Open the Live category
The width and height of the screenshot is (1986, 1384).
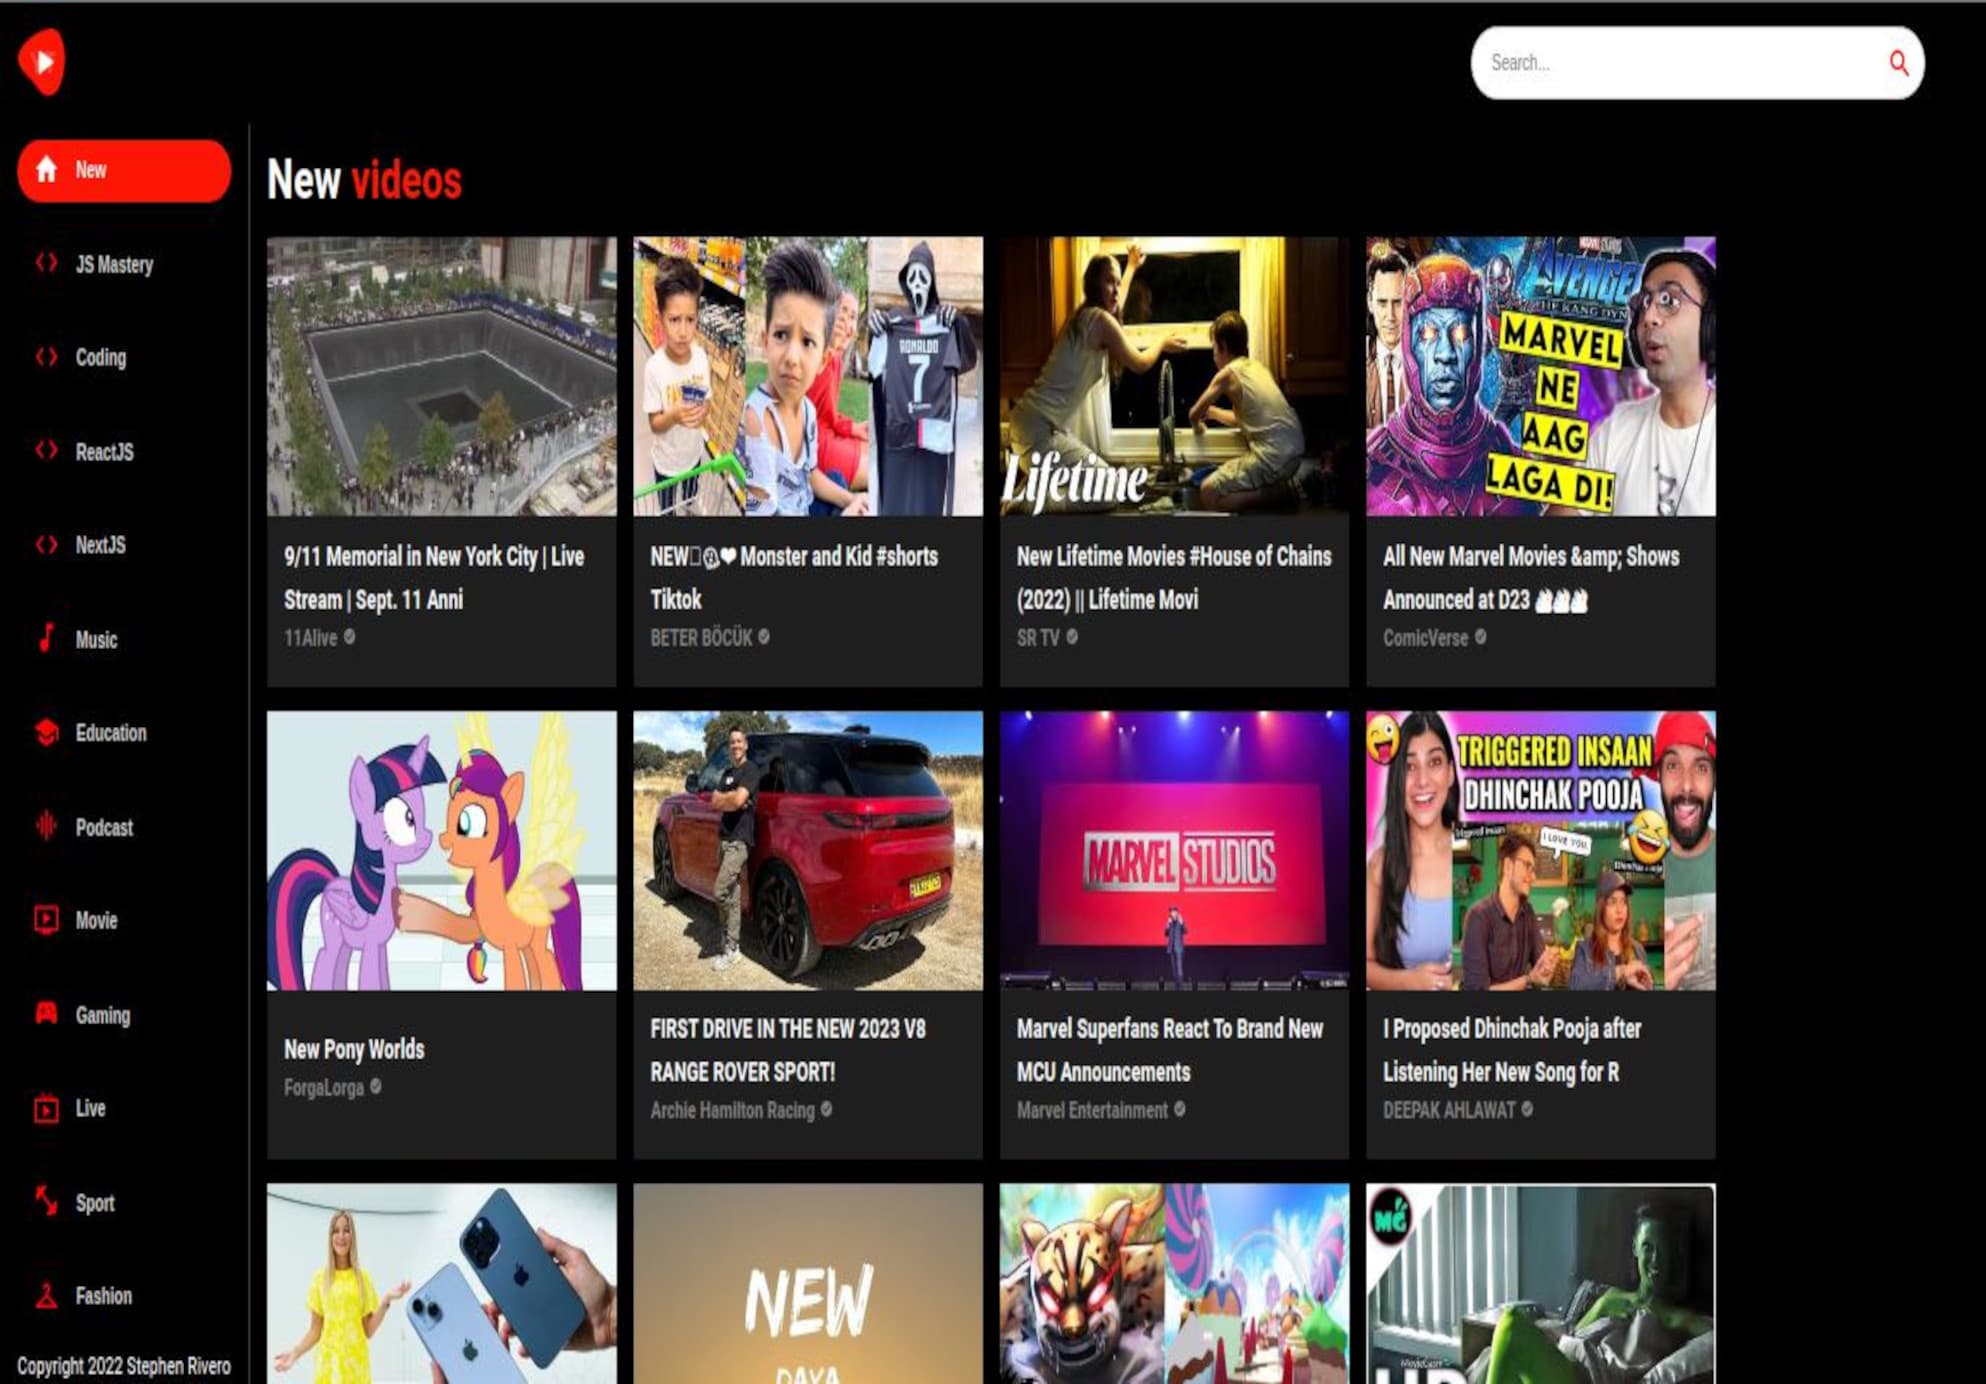[x=90, y=1108]
